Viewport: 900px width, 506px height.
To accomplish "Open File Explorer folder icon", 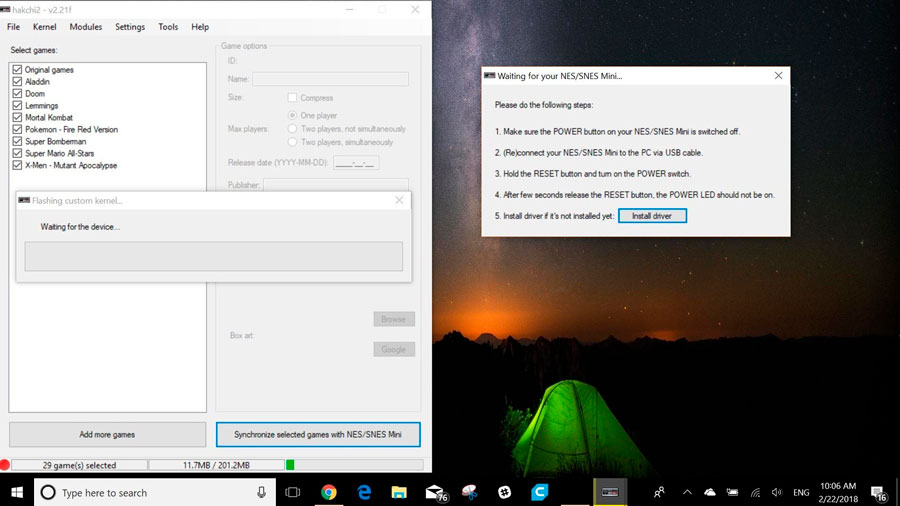I will click(399, 492).
